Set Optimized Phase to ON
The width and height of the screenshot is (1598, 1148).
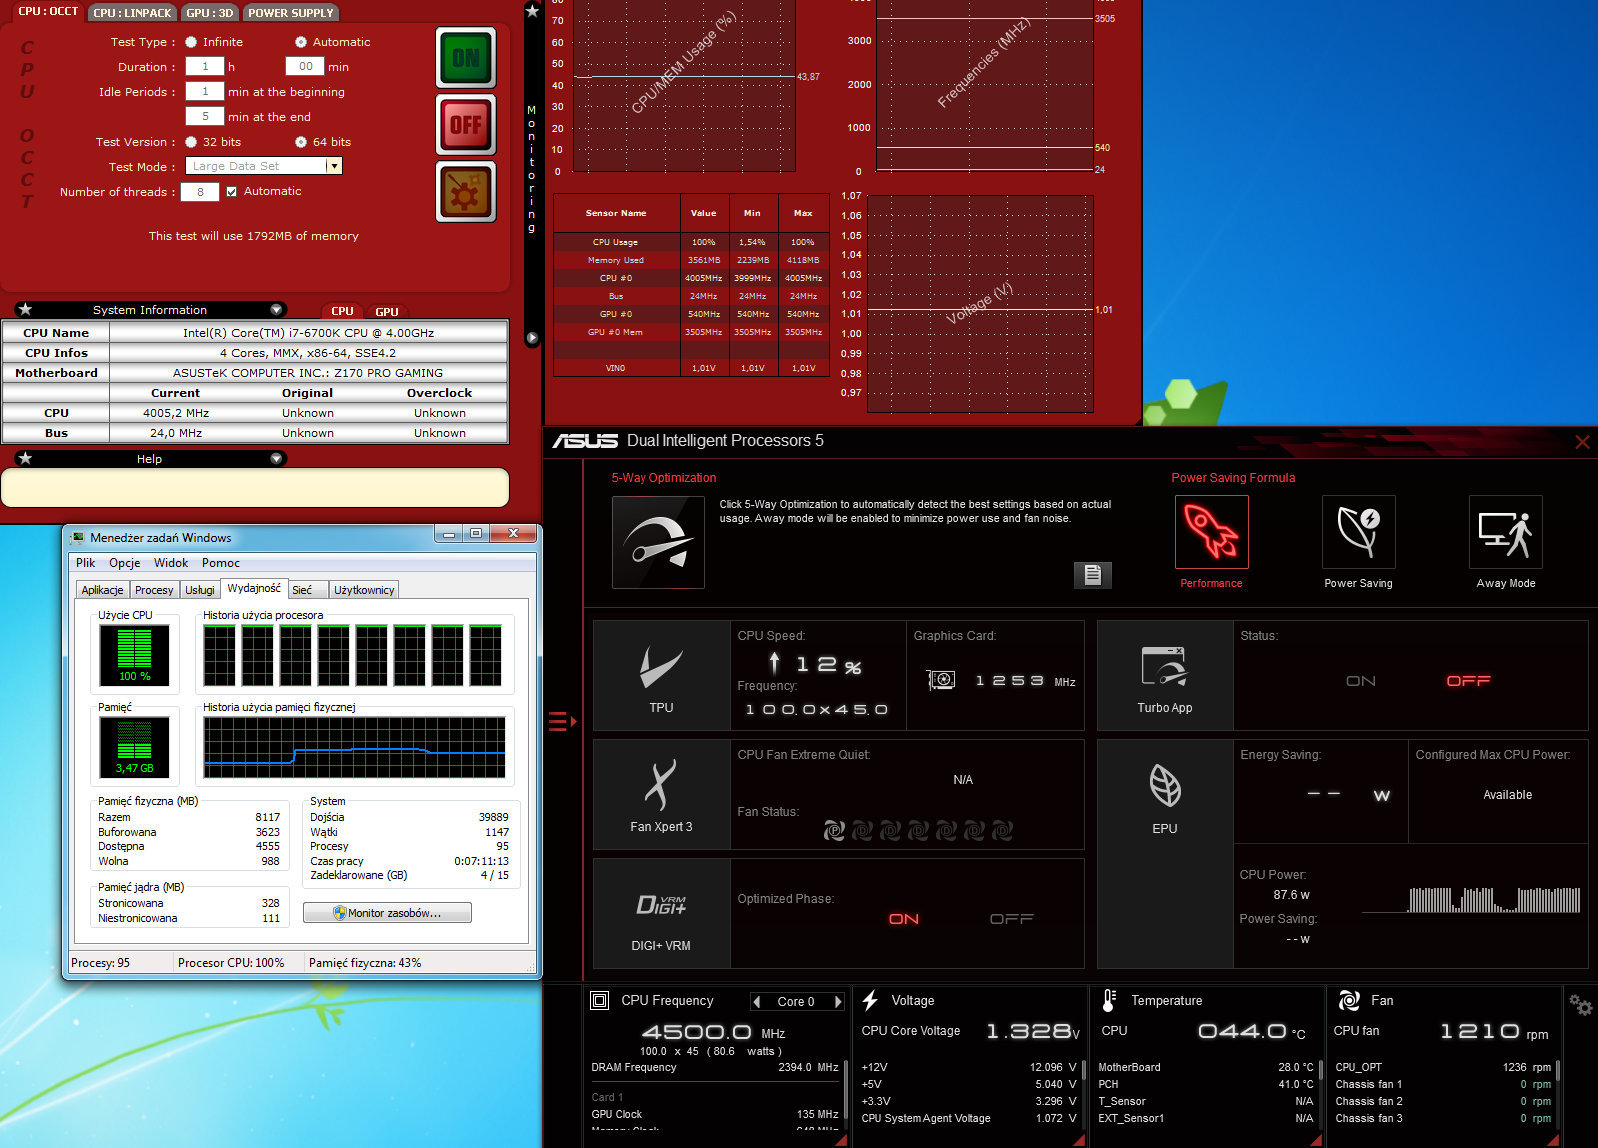(904, 919)
